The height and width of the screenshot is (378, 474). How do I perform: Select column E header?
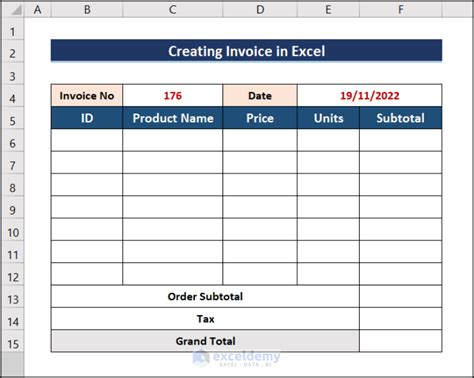click(328, 9)
